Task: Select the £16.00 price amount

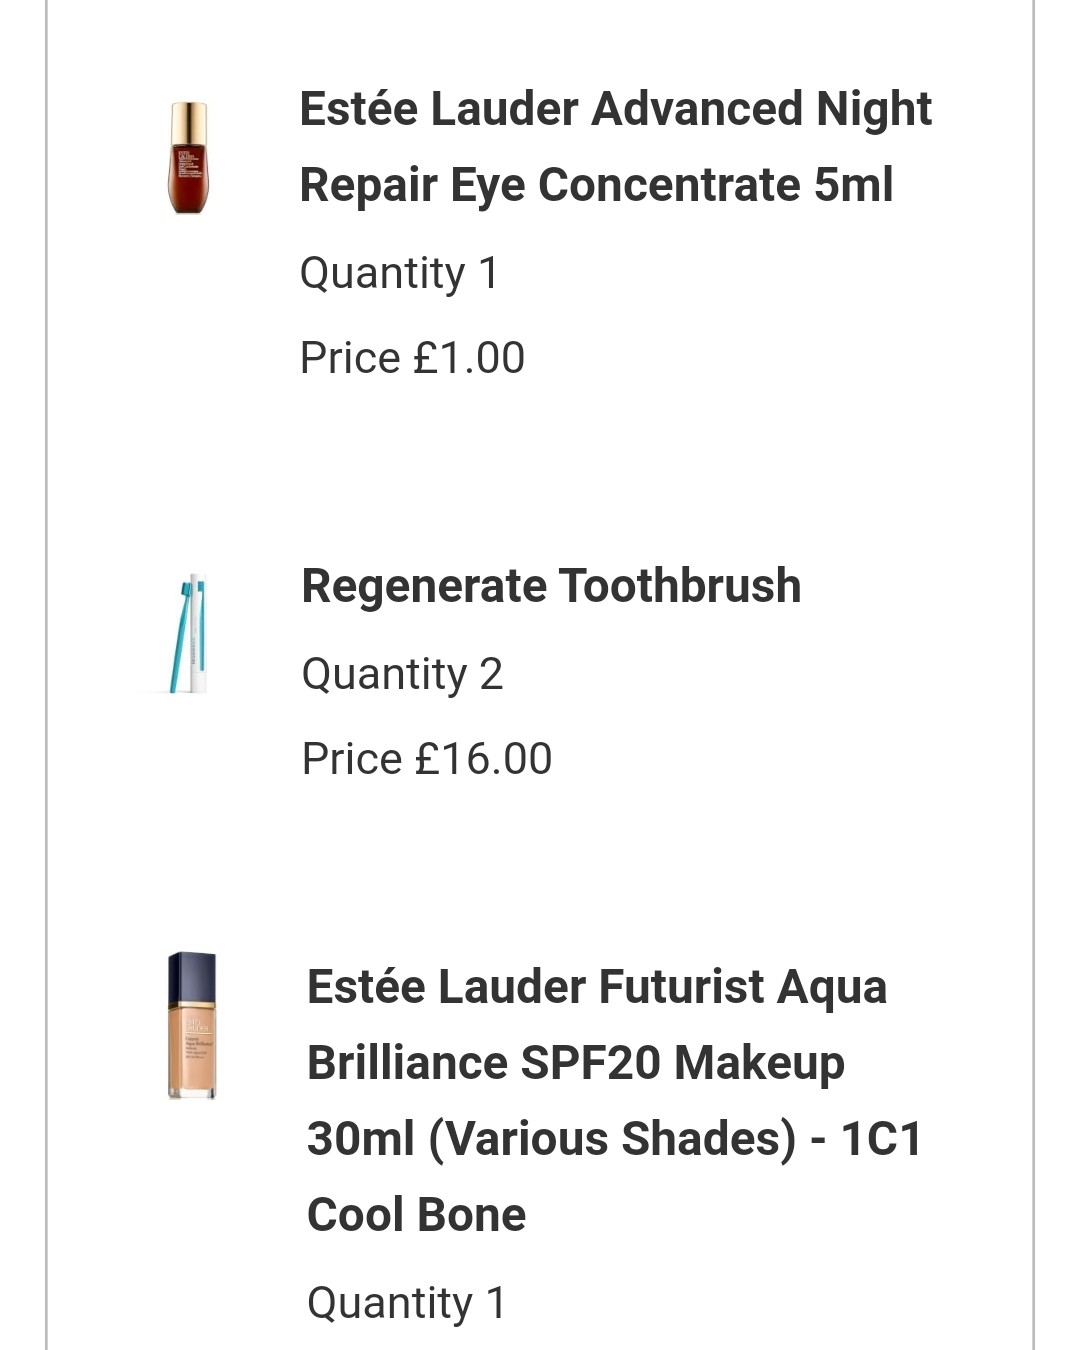Action: (x=484, y=759)
